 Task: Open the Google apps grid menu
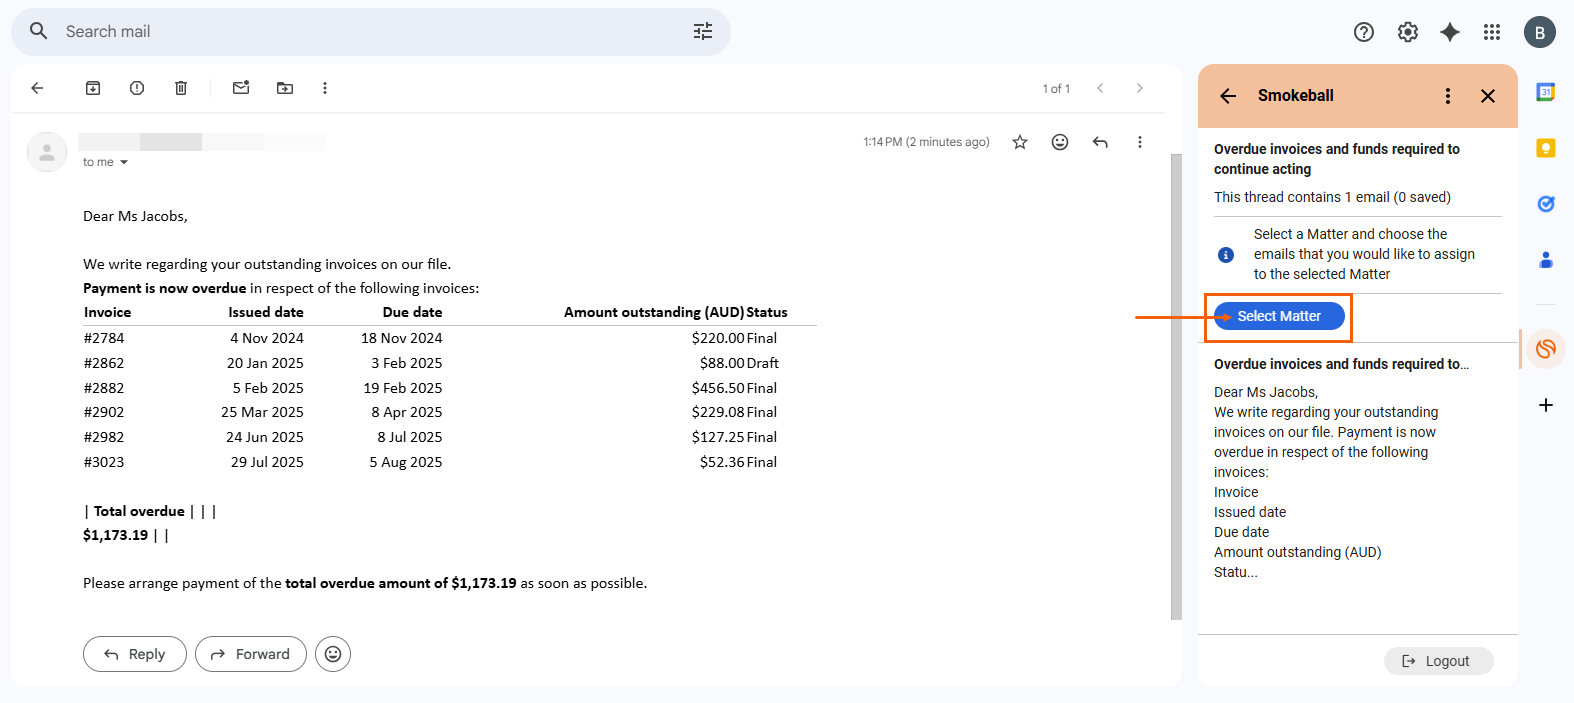tap(1492, 32)
